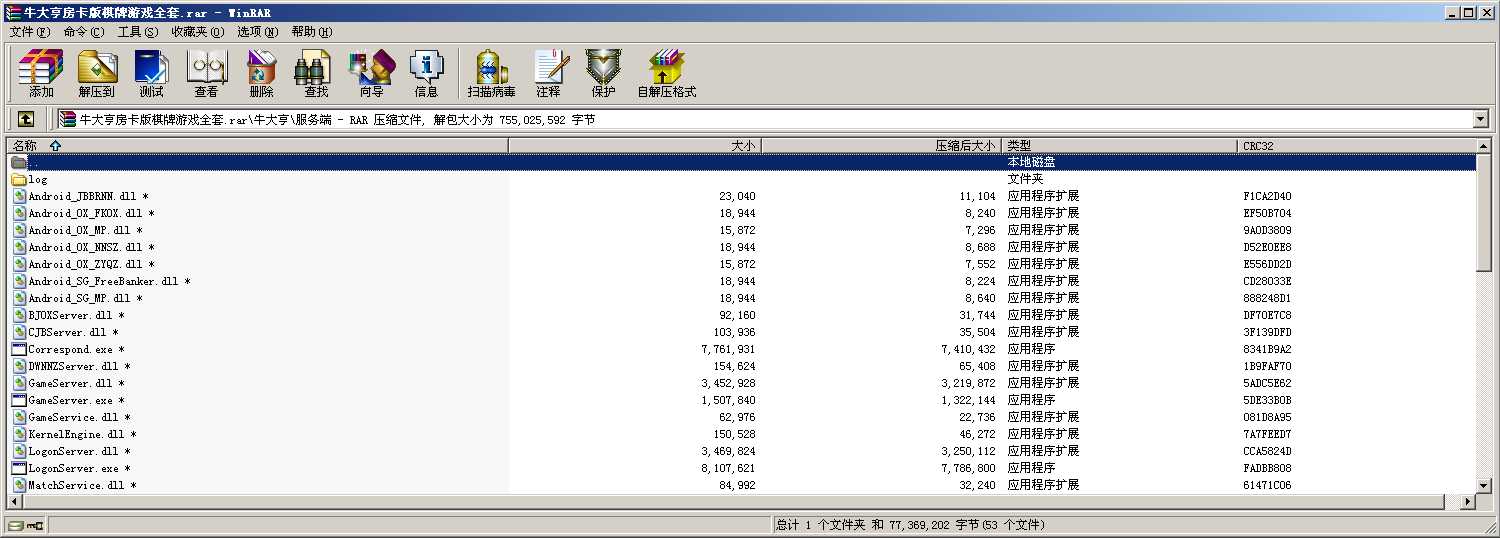Sort files by 大小 column header
Viewport: 1500px width, 538px height.
point(635,145)
